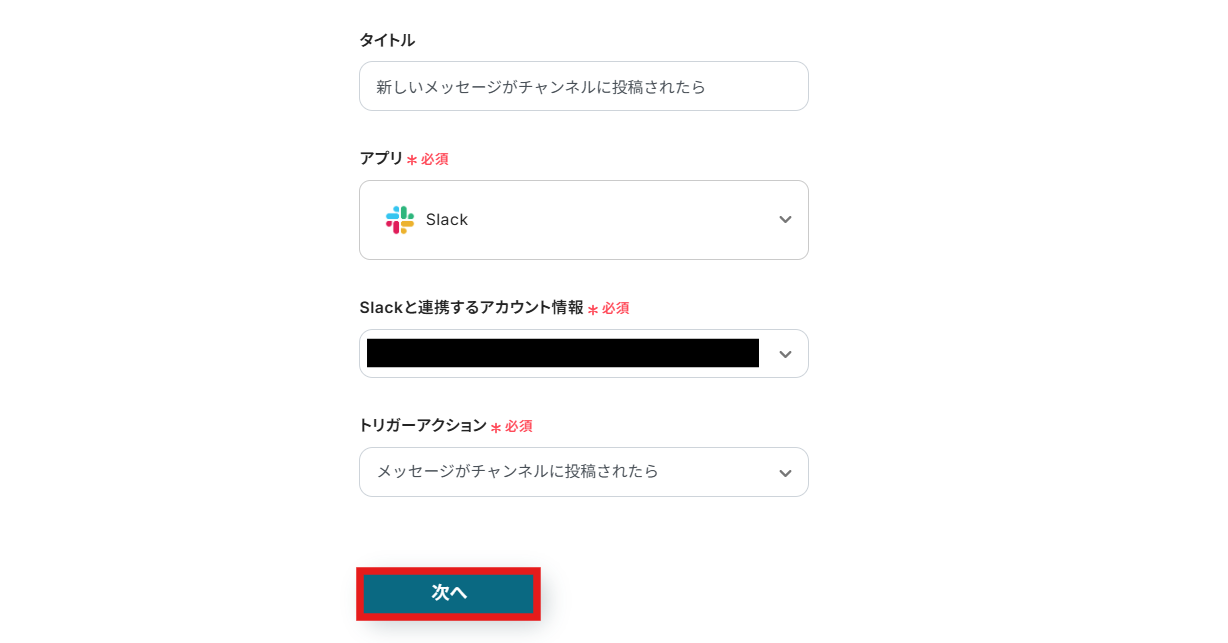This screenshot has width=1228, height=643.
Task: Click the 必須 tag beside アプリ
Action: [x=434, y=159]
